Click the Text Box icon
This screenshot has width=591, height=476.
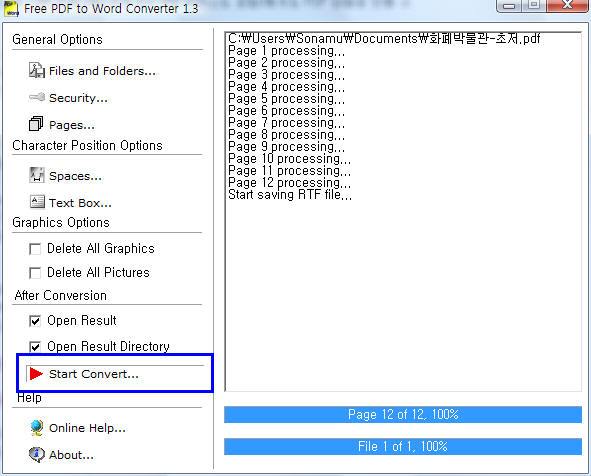(37, 202)
